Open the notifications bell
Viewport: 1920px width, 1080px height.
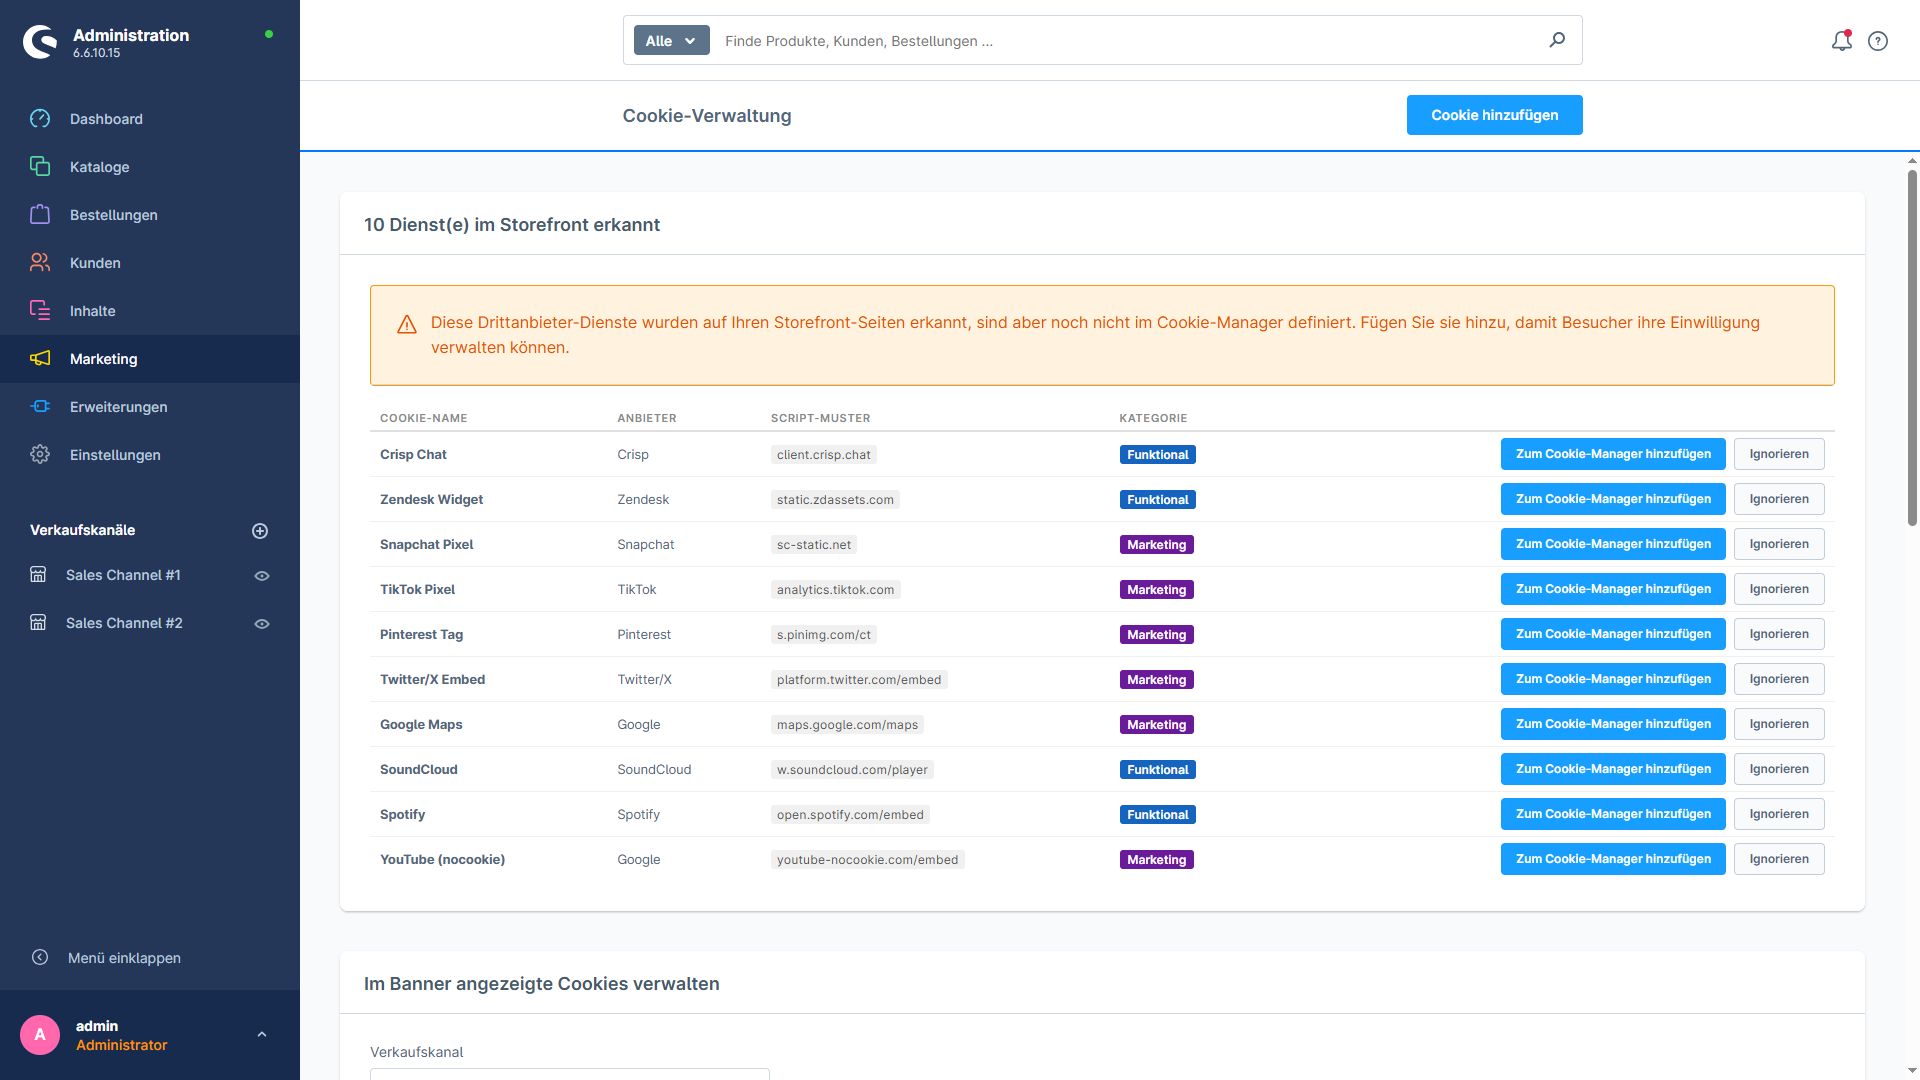(x=1842, y=41)
